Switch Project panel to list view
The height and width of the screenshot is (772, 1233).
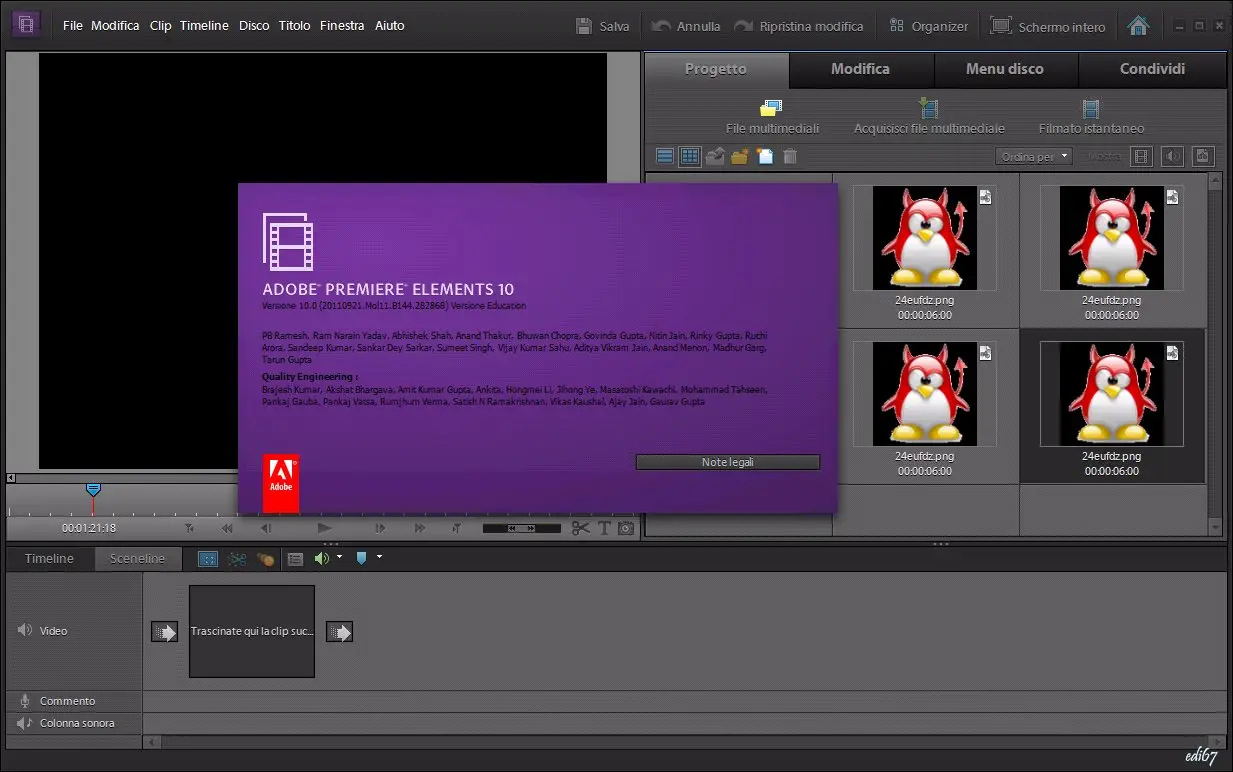[x=665, y=156]
